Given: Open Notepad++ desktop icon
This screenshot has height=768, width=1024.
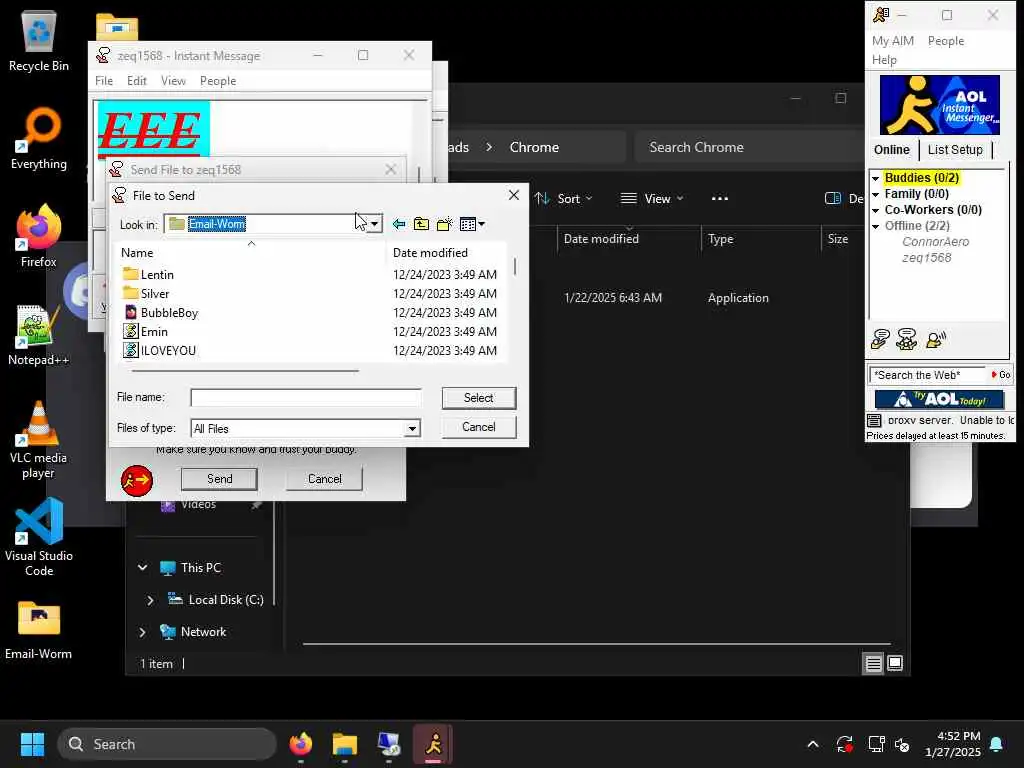Looking at the screenshot, I should (x=39, y=335).
